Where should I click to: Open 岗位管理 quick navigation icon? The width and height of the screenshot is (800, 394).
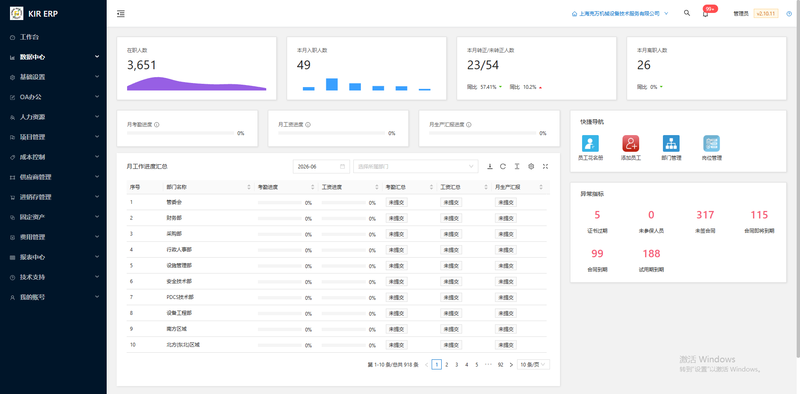click(x=711, y=143)
